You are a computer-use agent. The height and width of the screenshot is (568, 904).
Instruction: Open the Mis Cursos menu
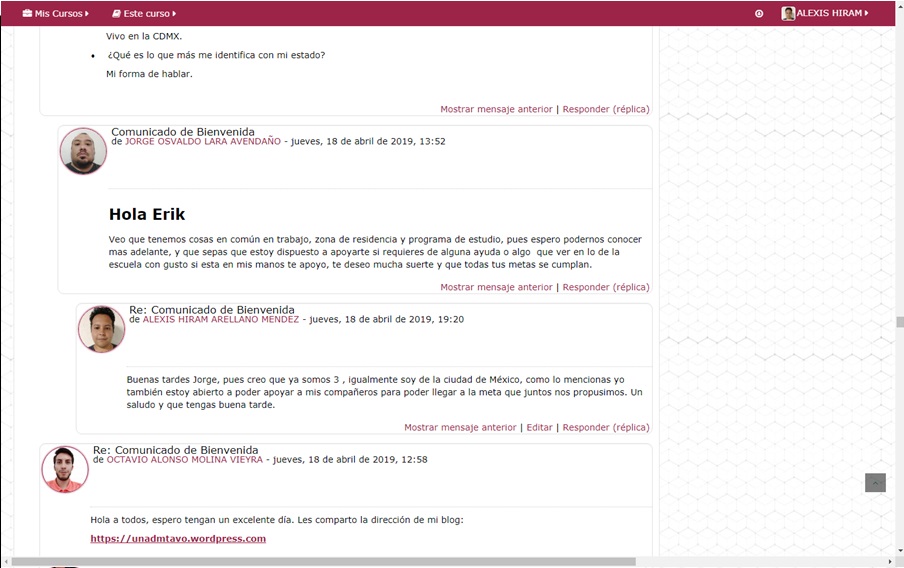pos(55,13)
